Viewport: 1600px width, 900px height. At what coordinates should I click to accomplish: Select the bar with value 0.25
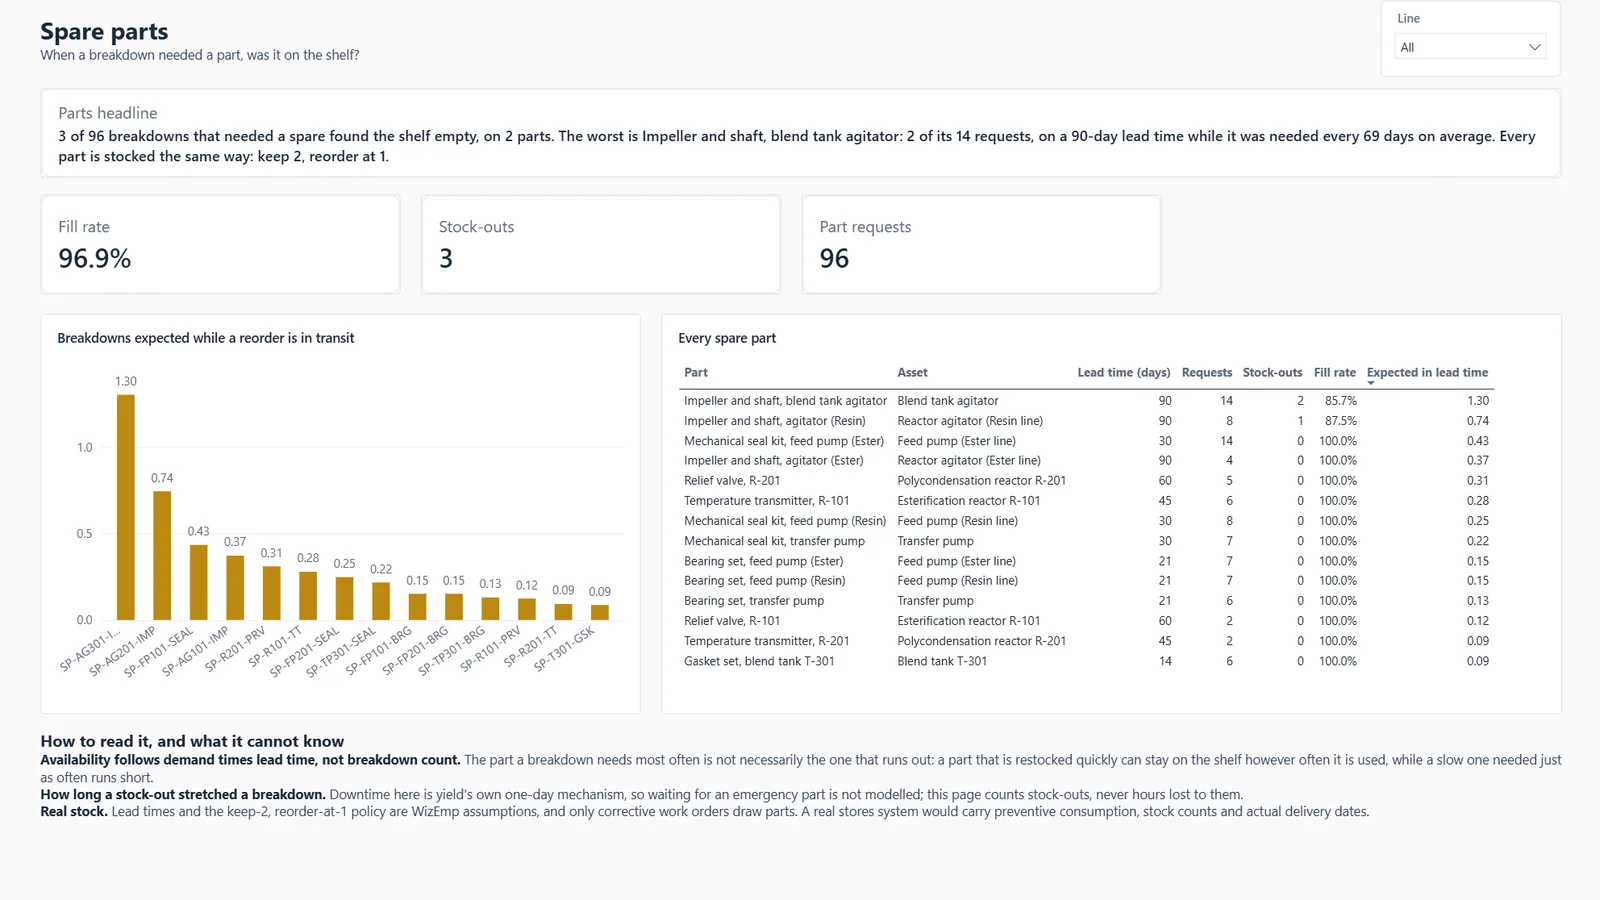point(345,598)
